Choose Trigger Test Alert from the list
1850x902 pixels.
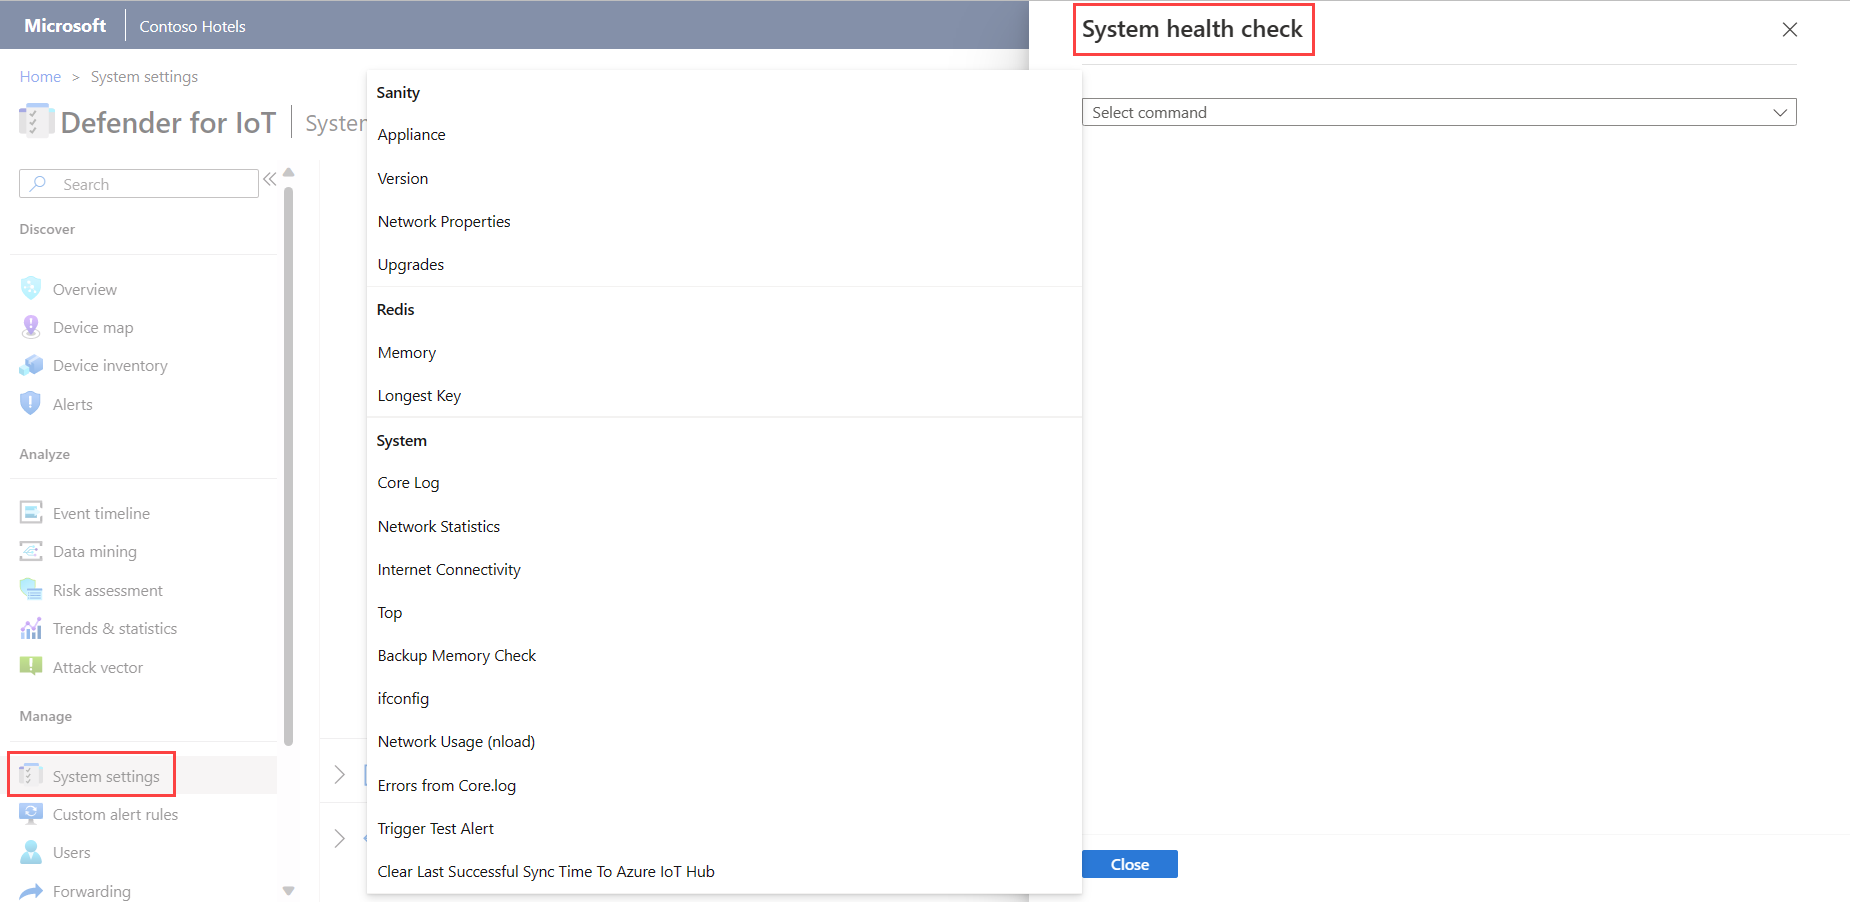point(435,828)
